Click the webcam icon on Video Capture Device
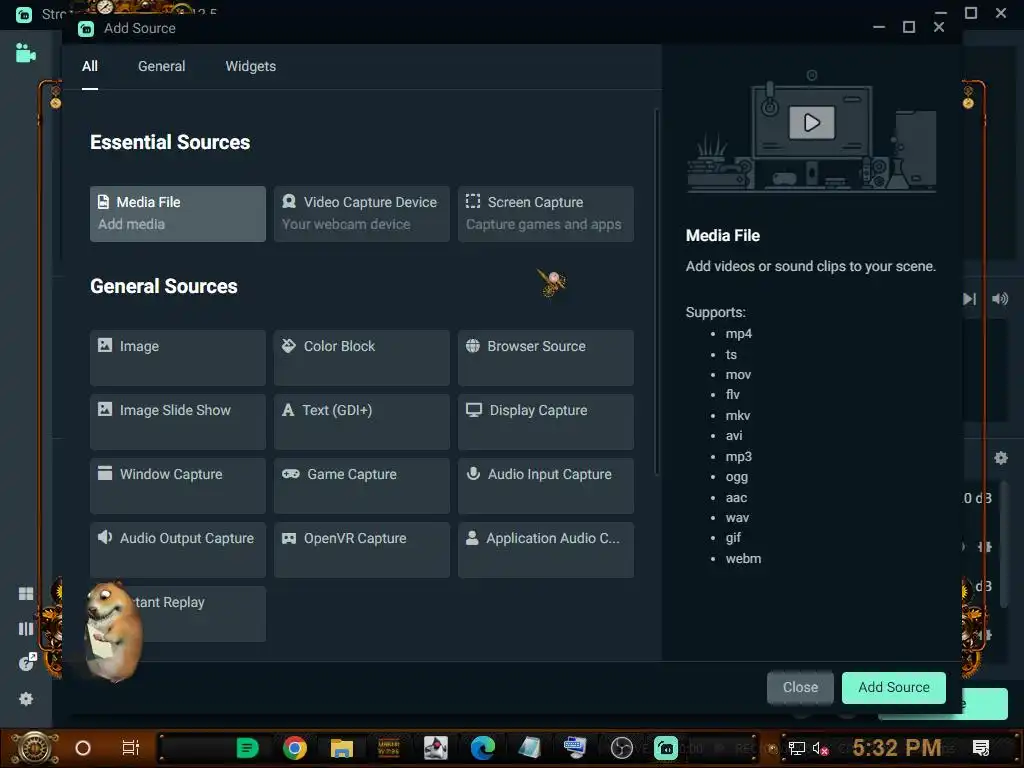1024x768 pixels. pos(289,201)
